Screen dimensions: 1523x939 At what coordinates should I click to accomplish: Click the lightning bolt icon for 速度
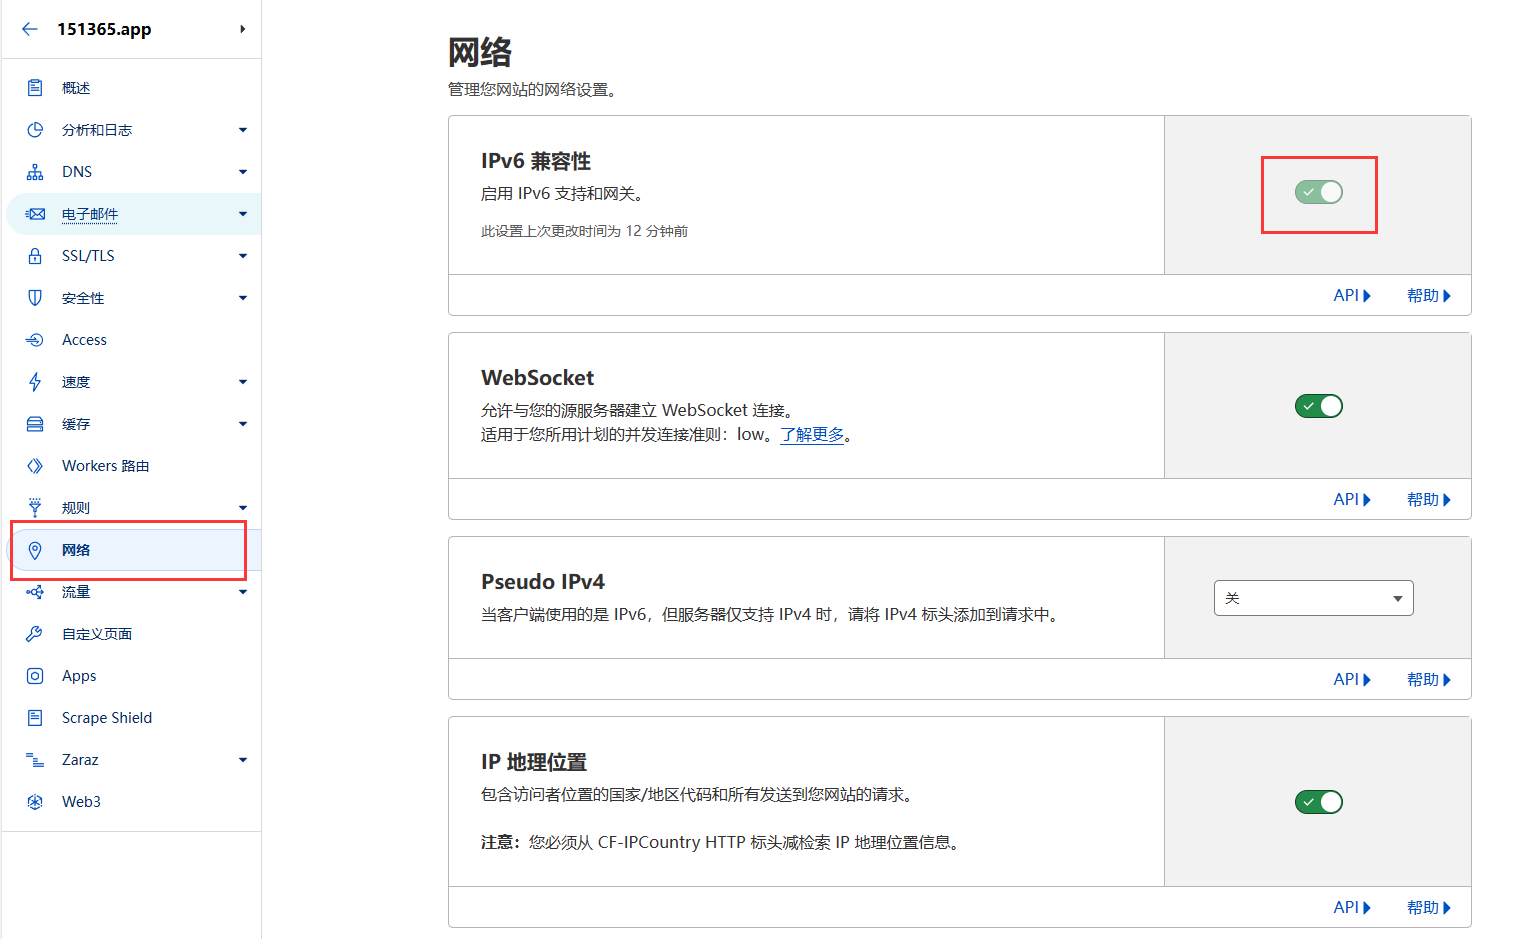pyautogui.click(x=35, y=382)
